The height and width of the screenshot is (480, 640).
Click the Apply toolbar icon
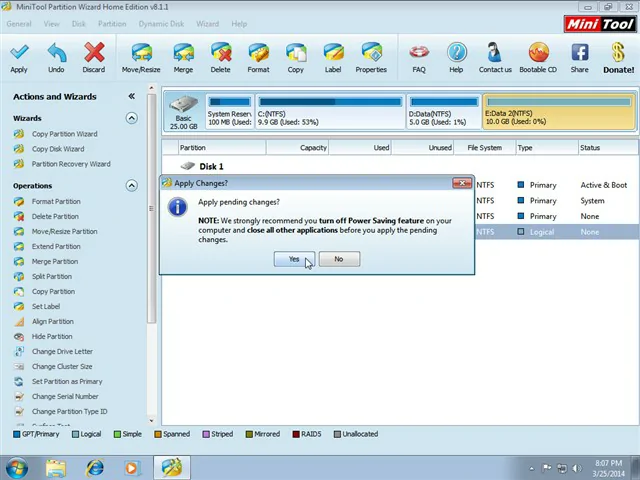pos(19,55)
